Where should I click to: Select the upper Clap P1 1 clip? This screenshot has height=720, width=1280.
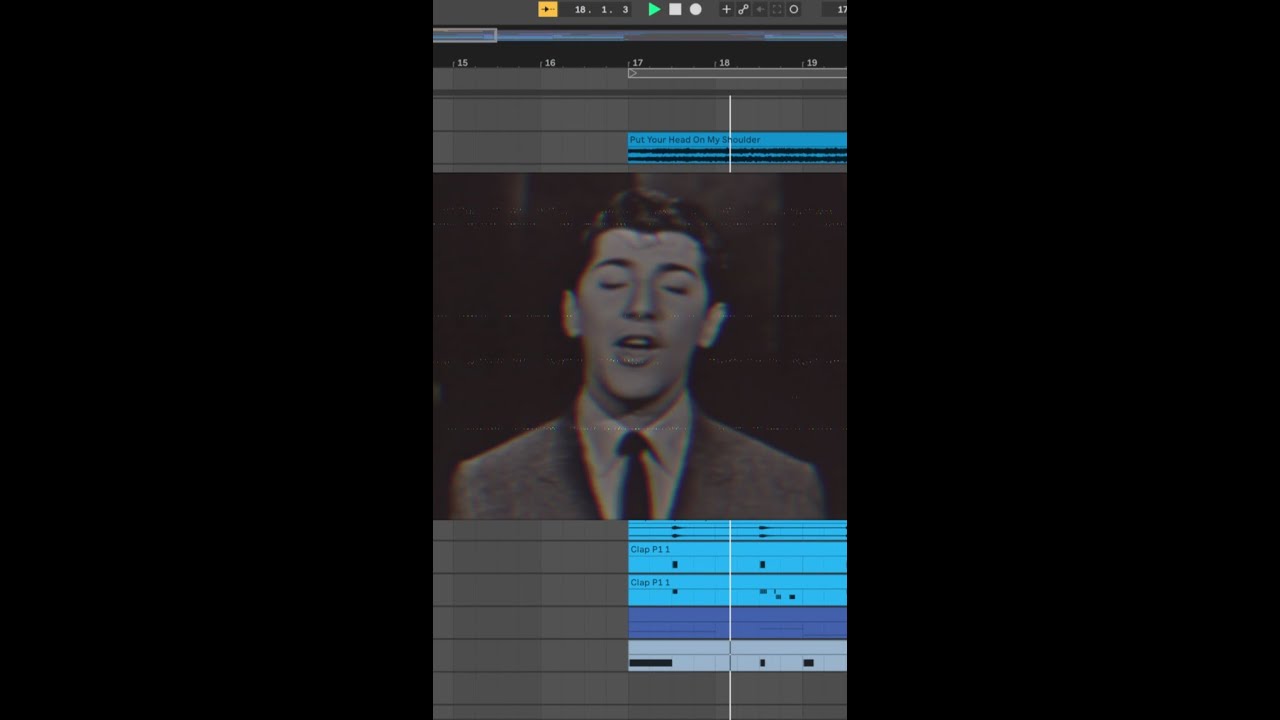tap(737, 557)
